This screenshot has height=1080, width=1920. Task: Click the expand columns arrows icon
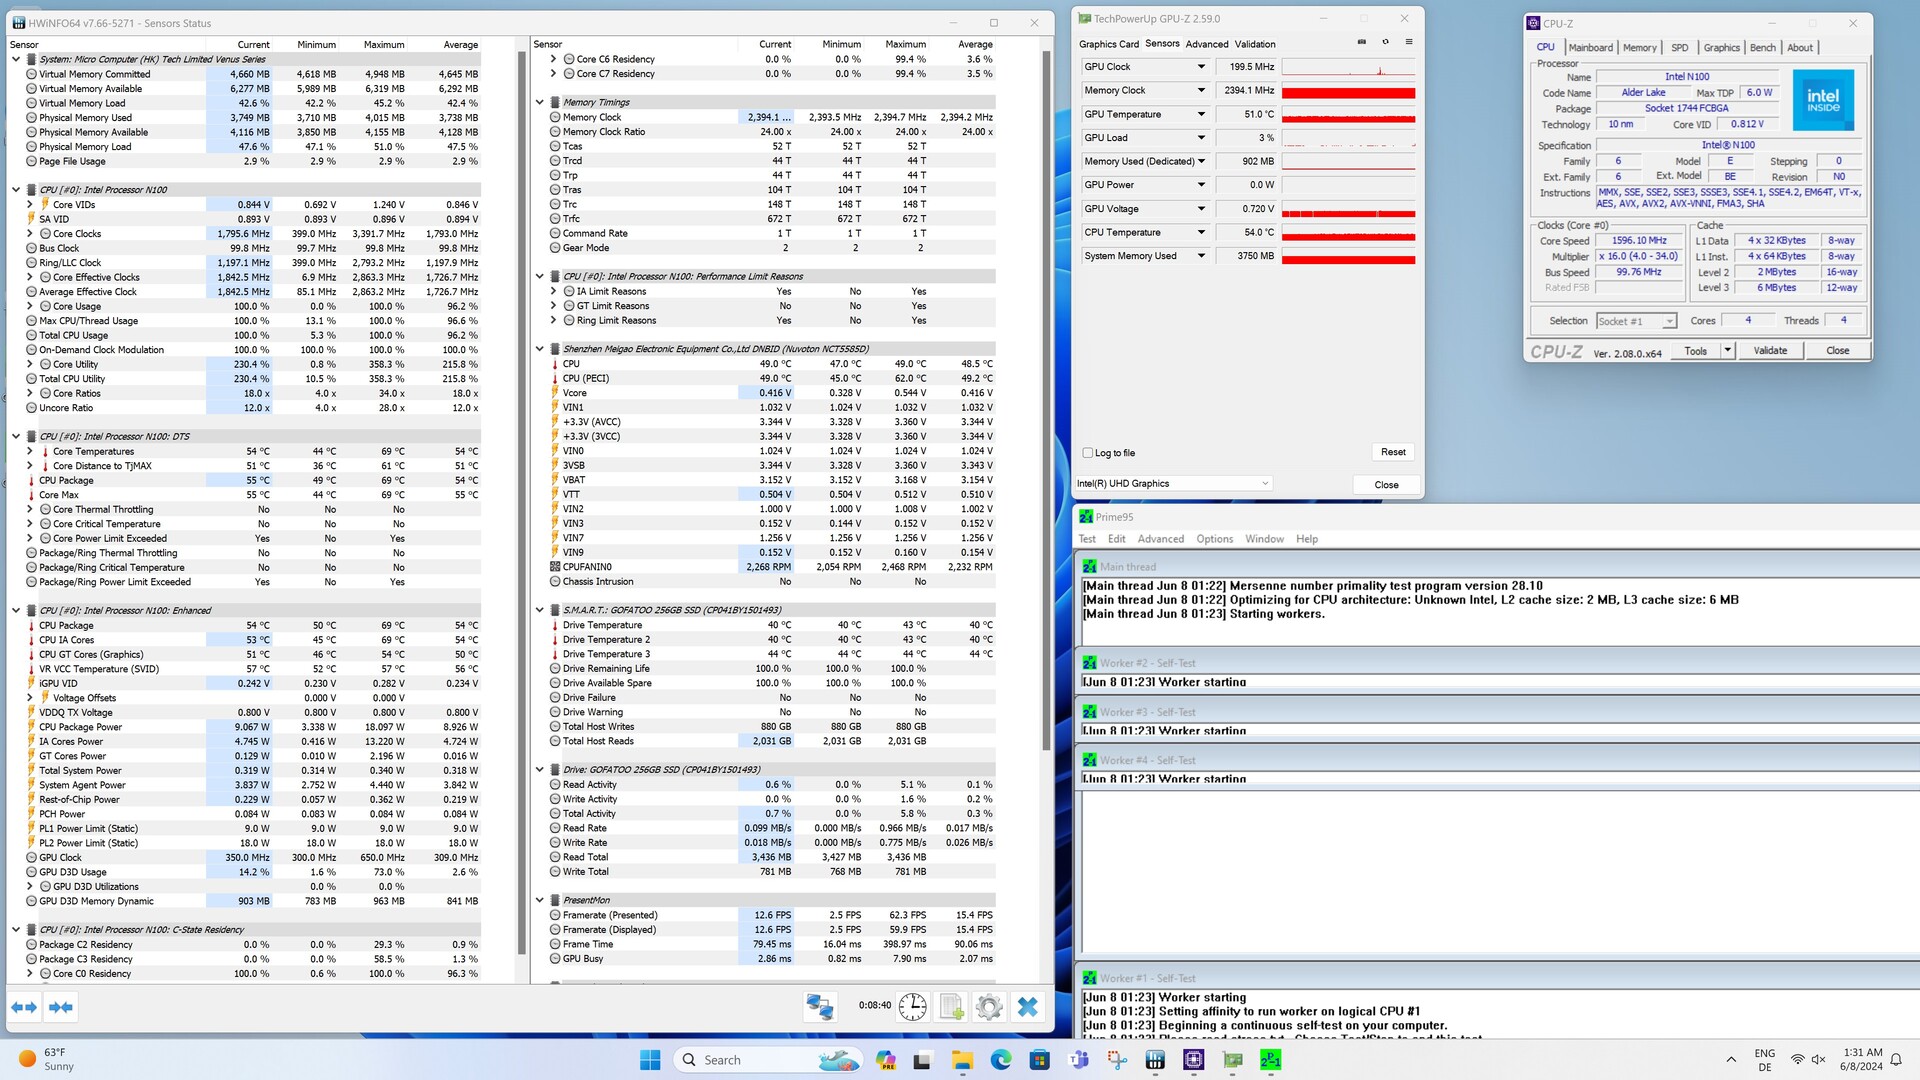pyautogui.click(x=24, y=1007)
